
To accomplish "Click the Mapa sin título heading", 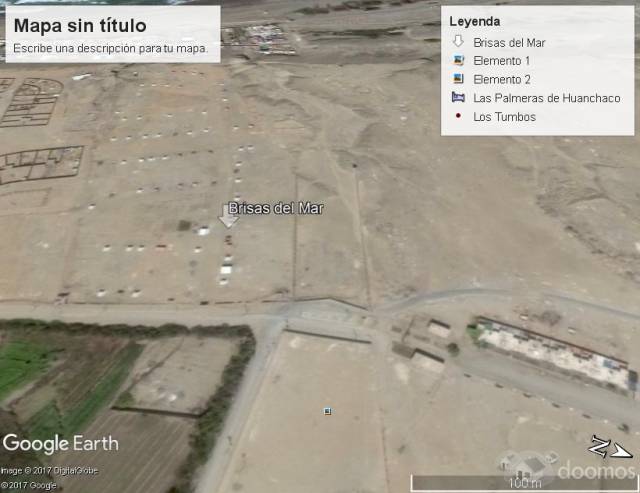I will pyautogui.click(x=80, y=25).
